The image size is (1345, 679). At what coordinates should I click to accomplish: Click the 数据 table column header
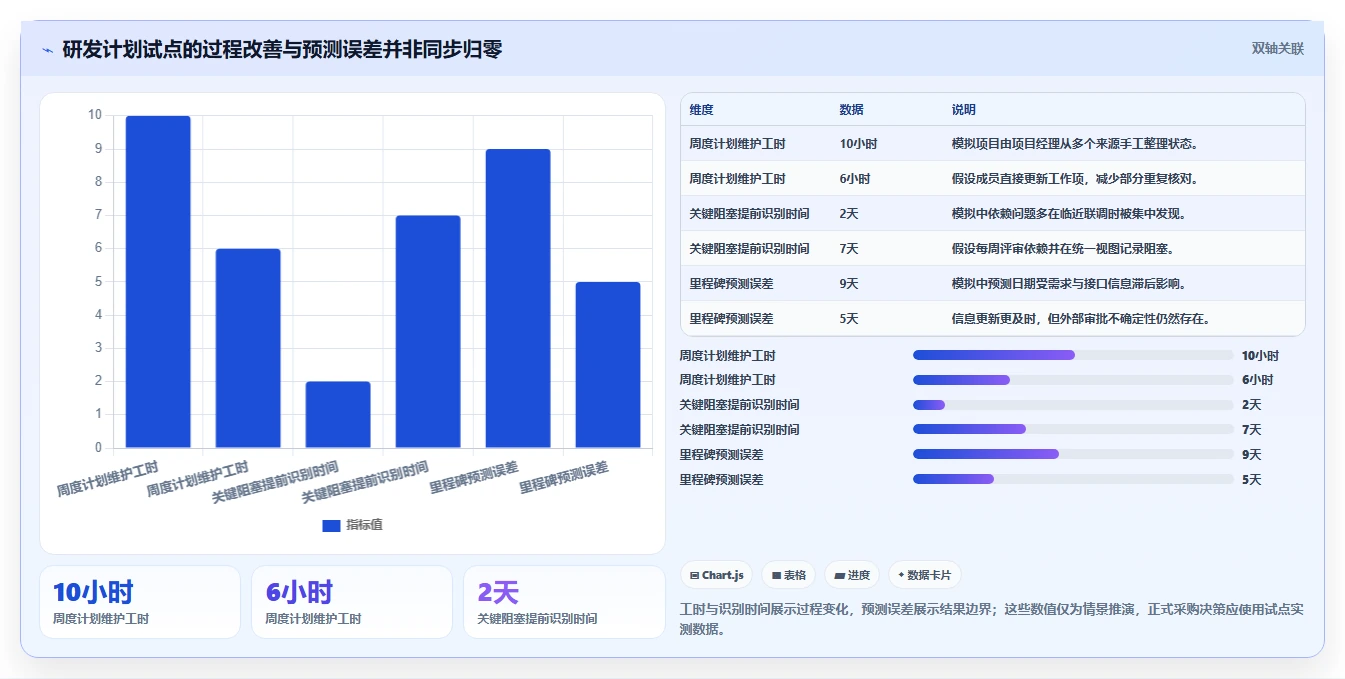click(x=852, y=110)
